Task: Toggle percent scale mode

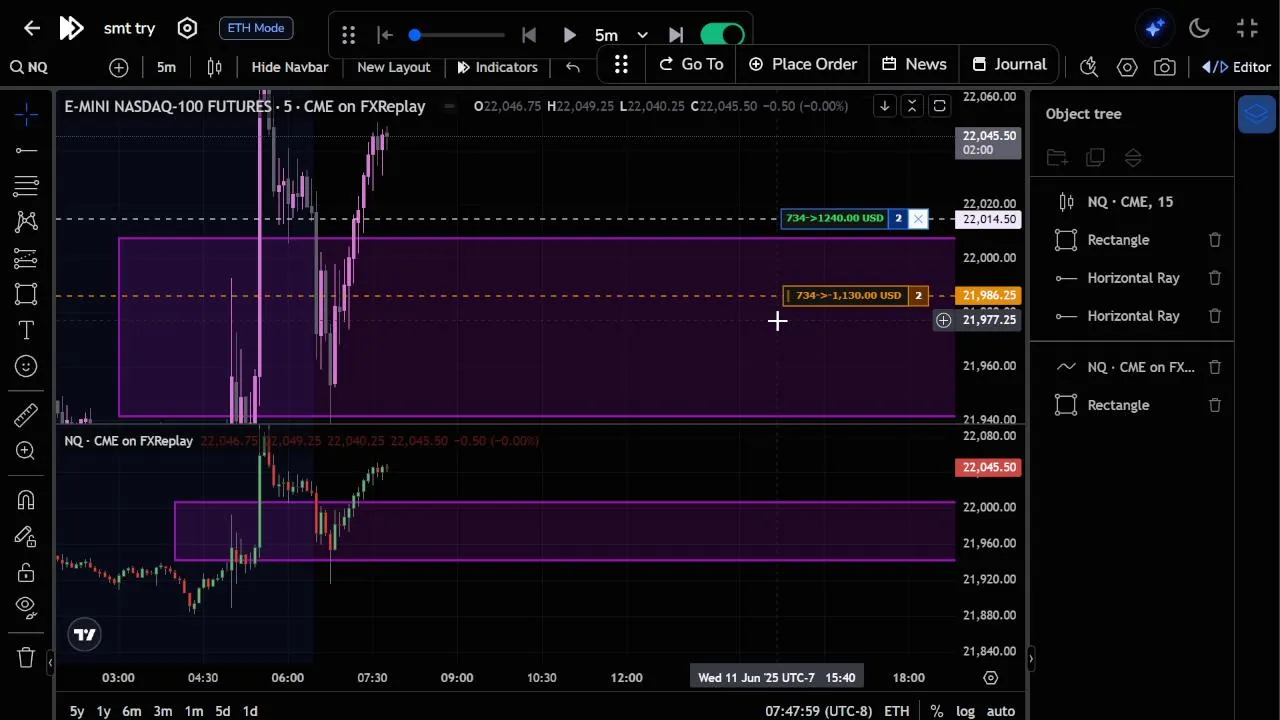Action: (x=937, y=711)
